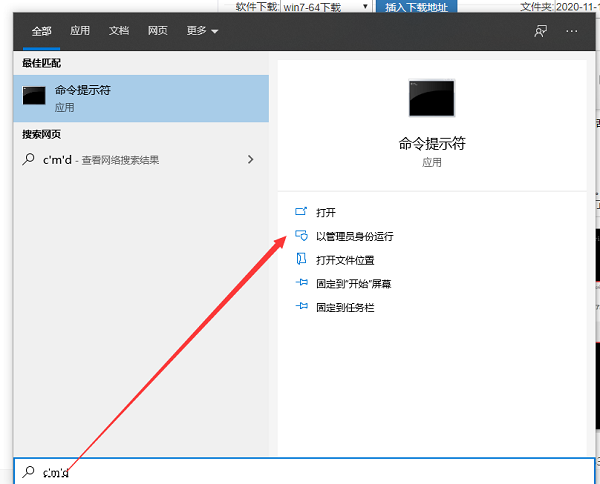Expand the c'm'd web search result chevron
The height and width of the screenshot is (484, 600).
point(250,159)
